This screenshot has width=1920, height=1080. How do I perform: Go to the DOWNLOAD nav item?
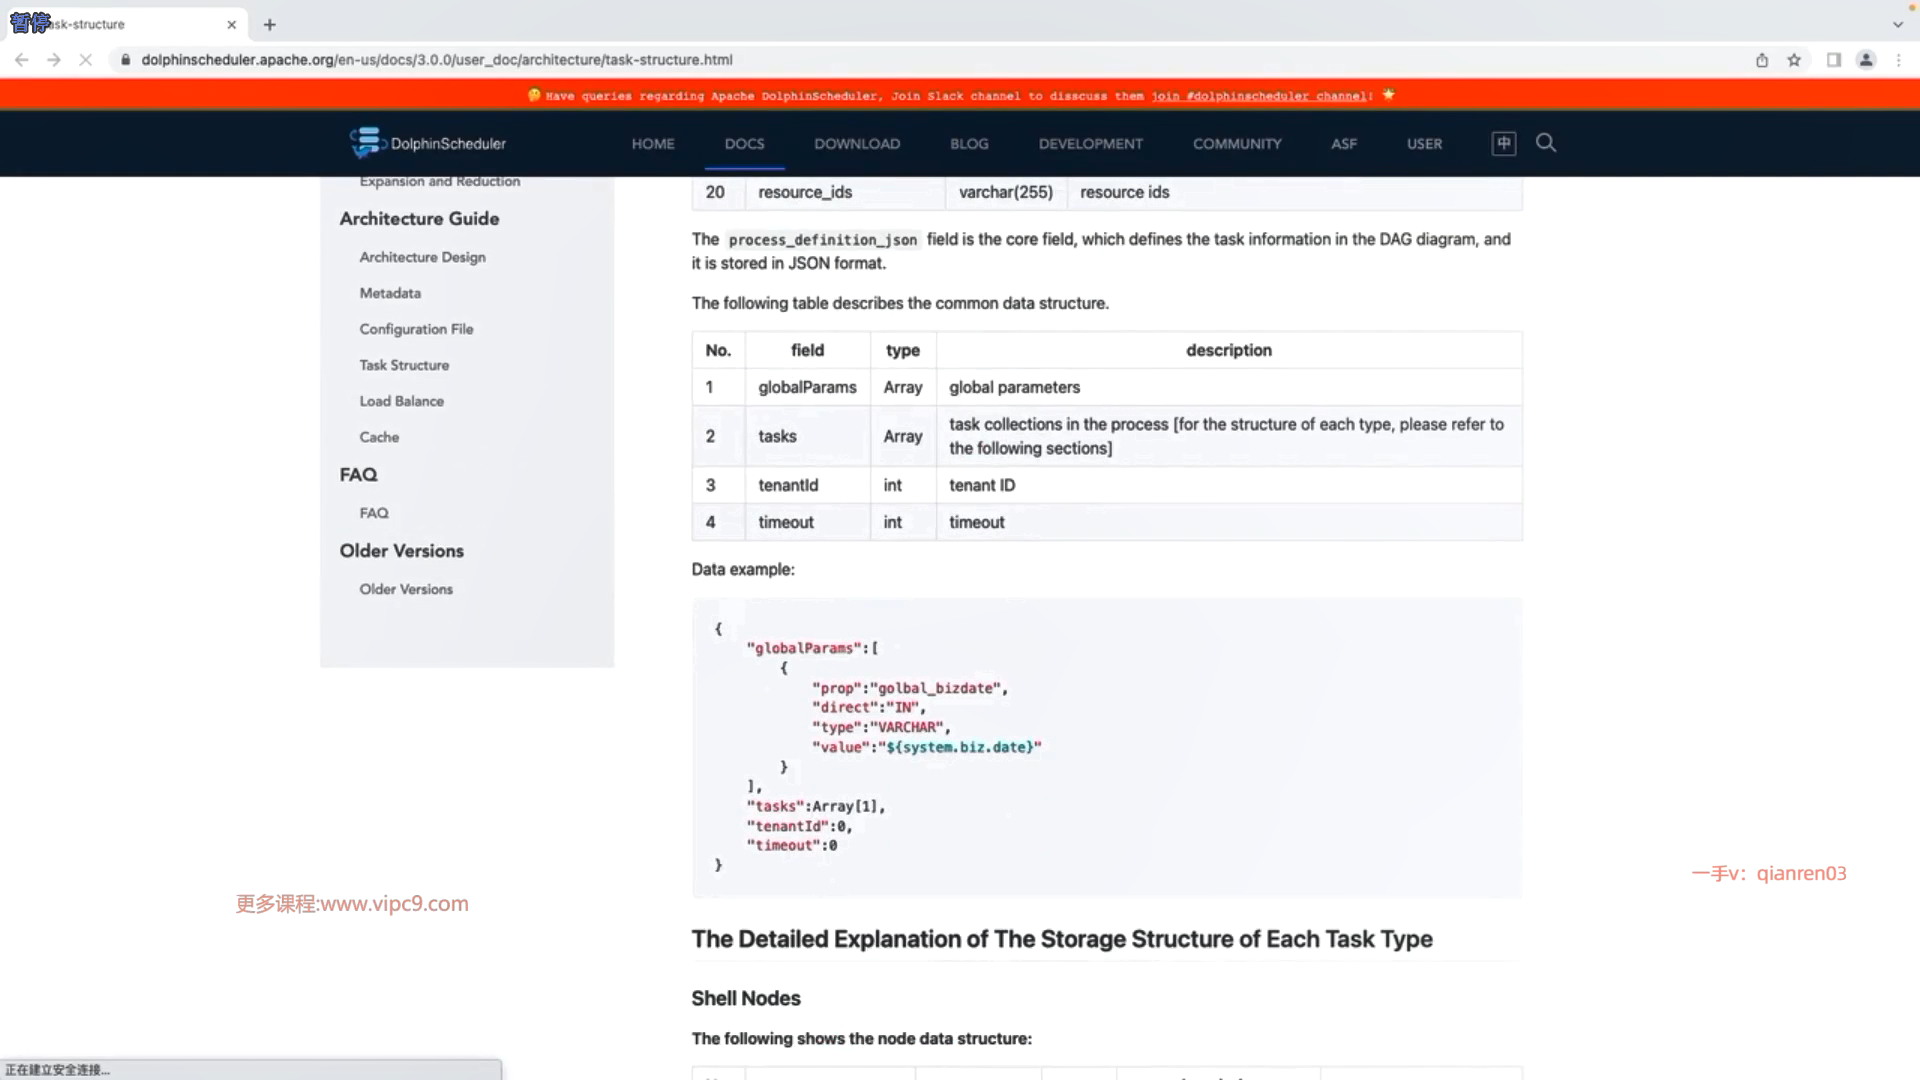pyautogui.click(x=856, y=143)
